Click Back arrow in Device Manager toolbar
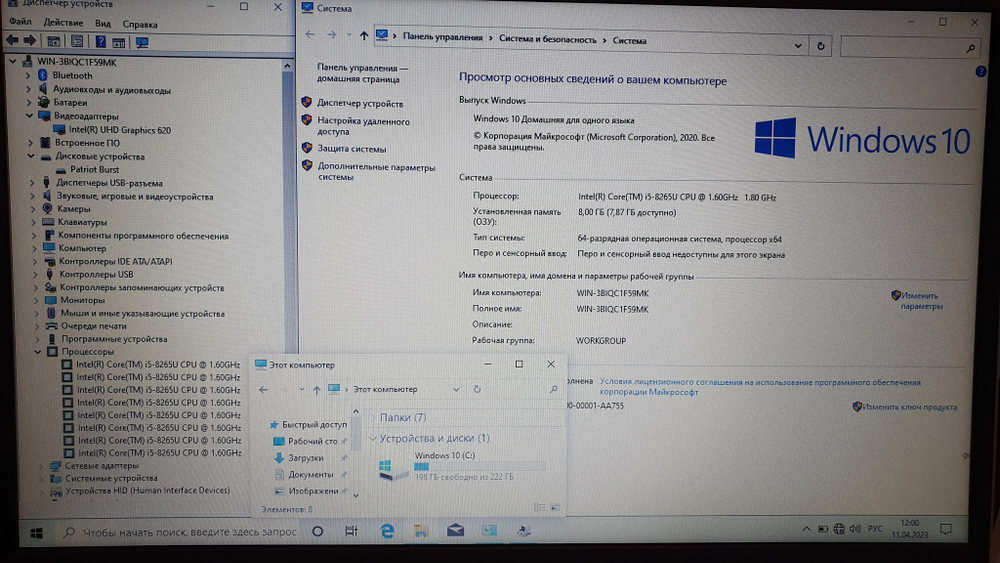The height and width of the screenshot is (563, 1000). coord(12,41)
